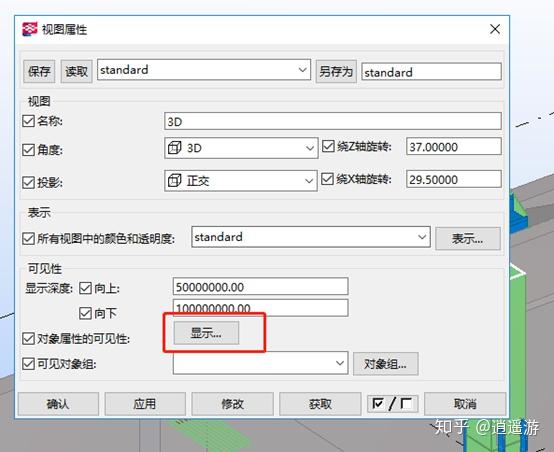Click the 表示... button

(468, 239)
